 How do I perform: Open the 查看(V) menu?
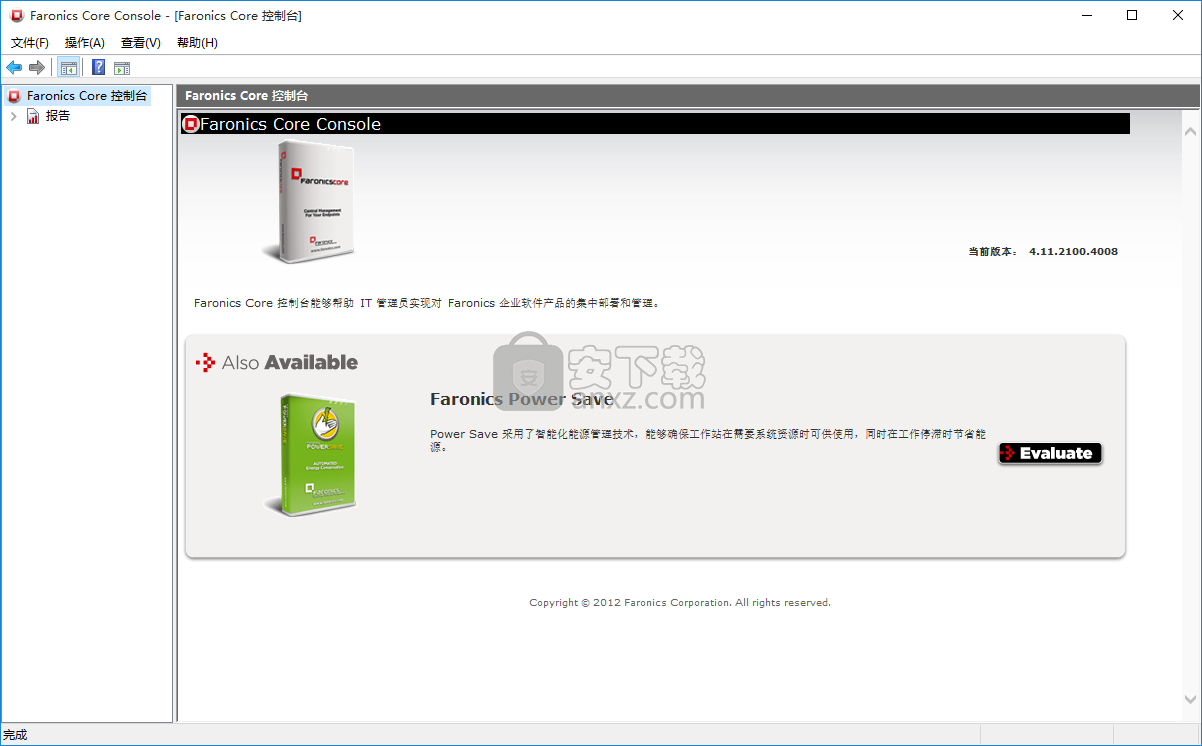(x=141, y=42)
